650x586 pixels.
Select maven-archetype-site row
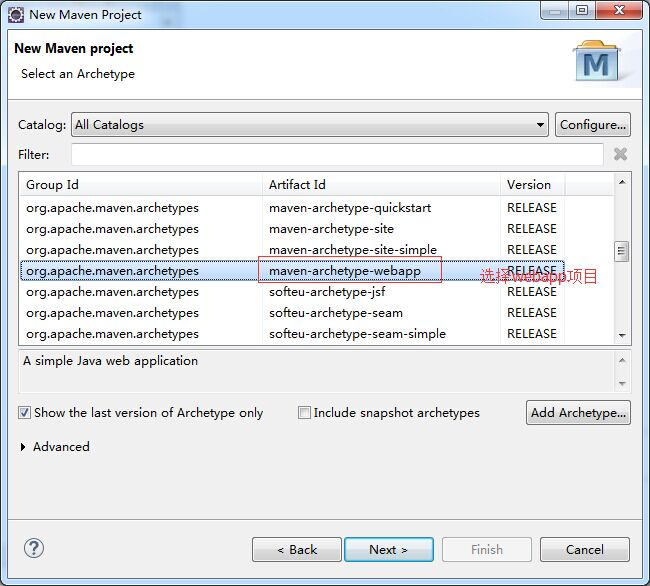pos(292,229)
